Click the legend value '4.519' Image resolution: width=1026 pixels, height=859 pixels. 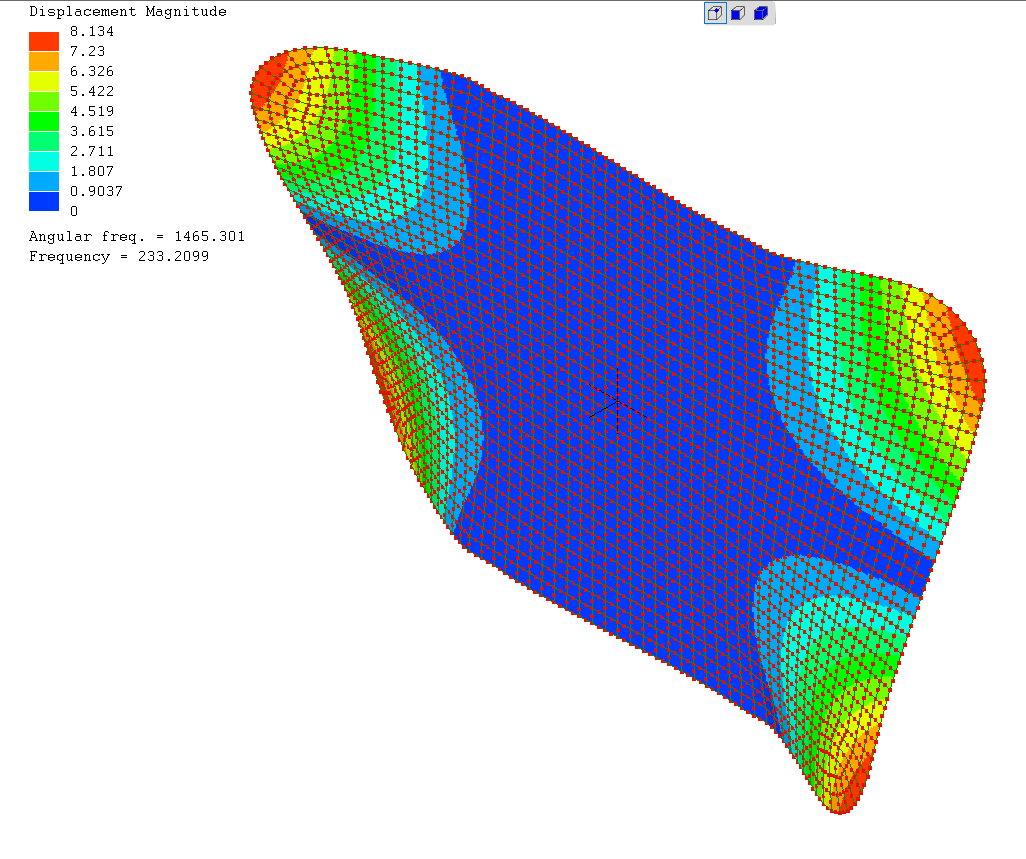(92, 111)
